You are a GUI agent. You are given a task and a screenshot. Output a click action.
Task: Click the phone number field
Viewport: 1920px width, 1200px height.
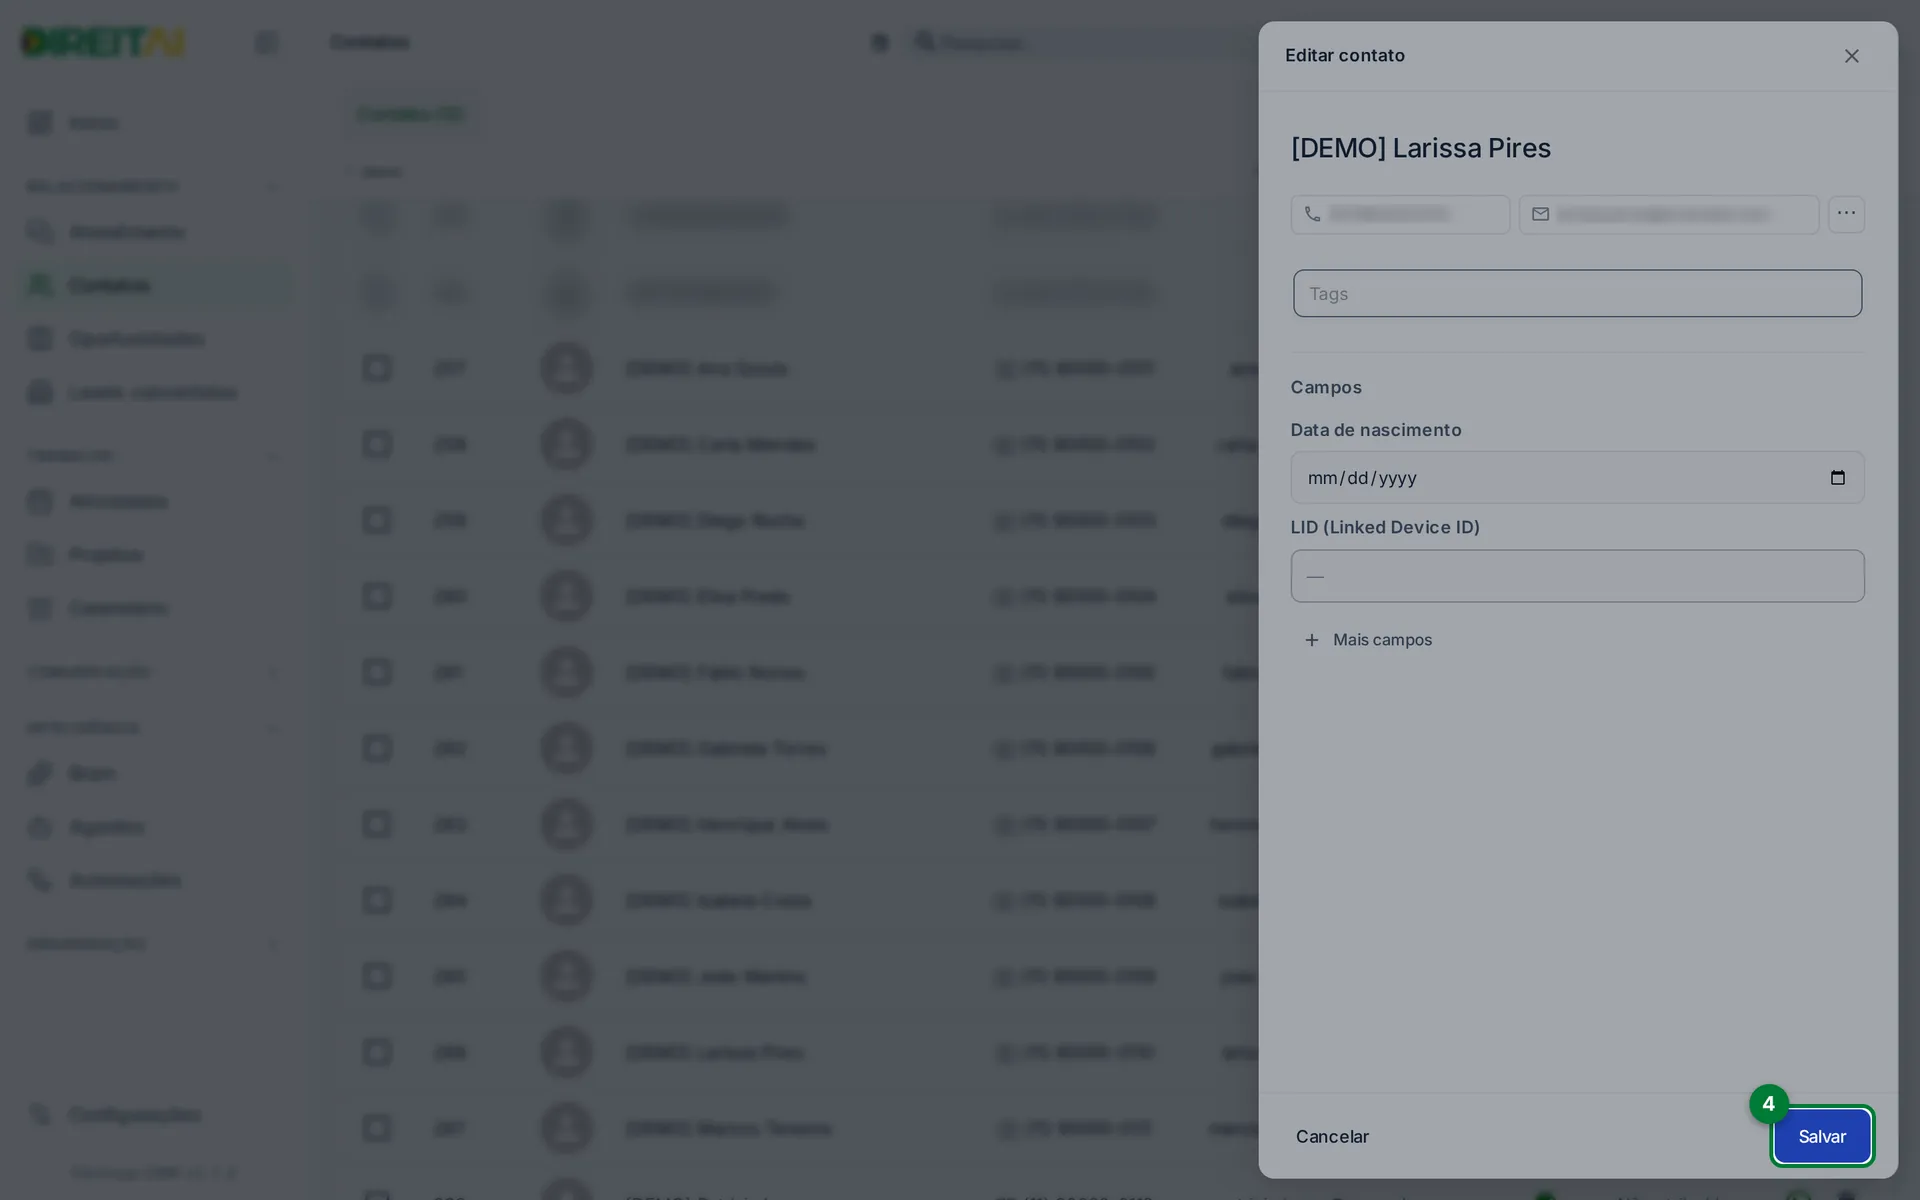click(1400, 214)
